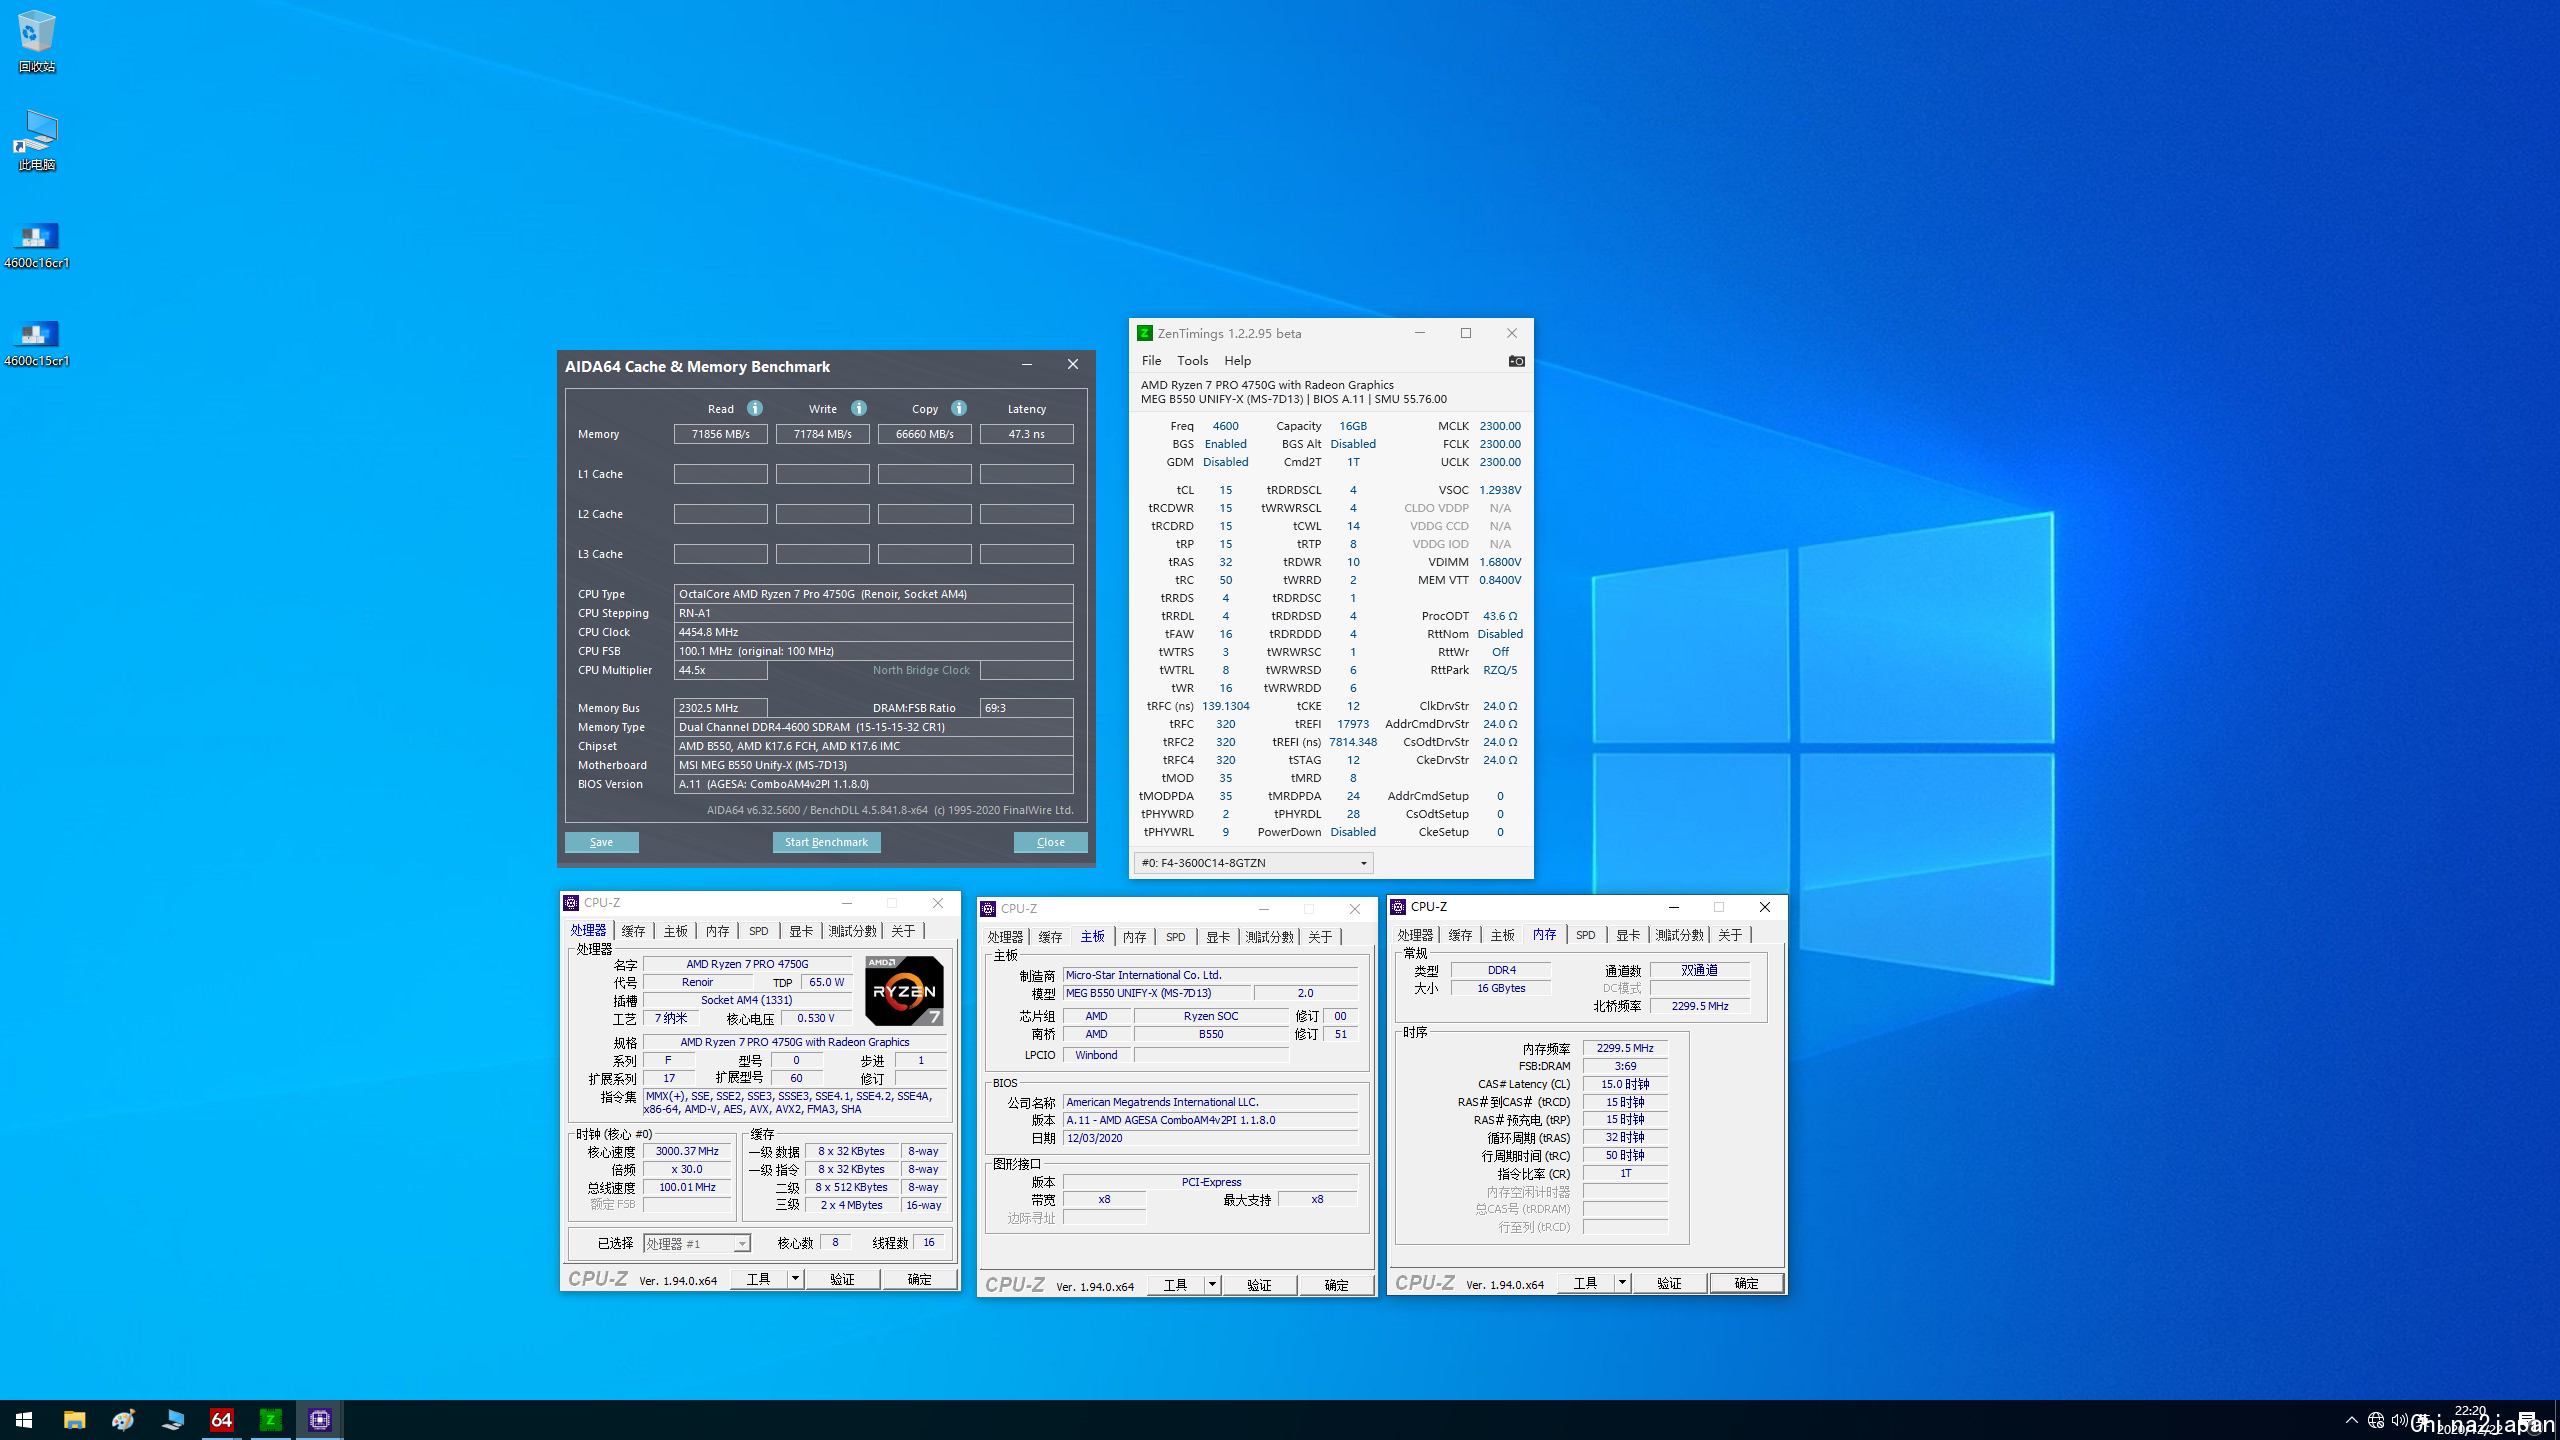Click the Copy info icon in AIDA64
Image resolution: width=2560 pixels, height=1440 pixels.
tap(959, 408)
